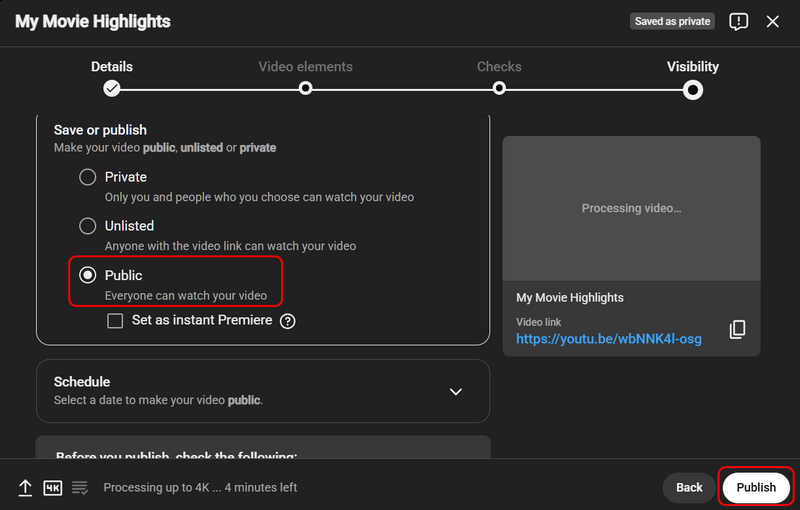Click the 'Save or publish' heading
The width and height of the screenshot is (800, 510).
click(100, 130)
